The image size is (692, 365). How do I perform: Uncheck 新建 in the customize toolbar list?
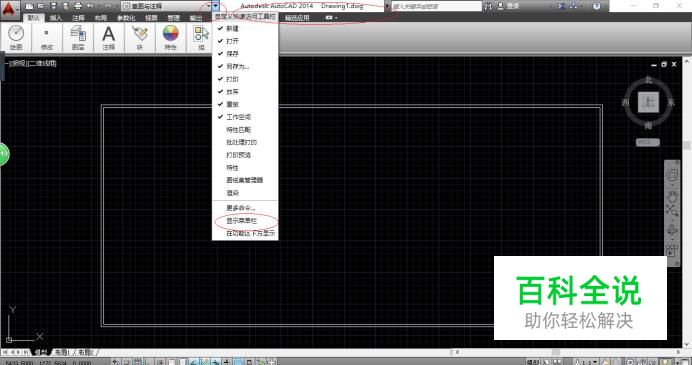245,28
